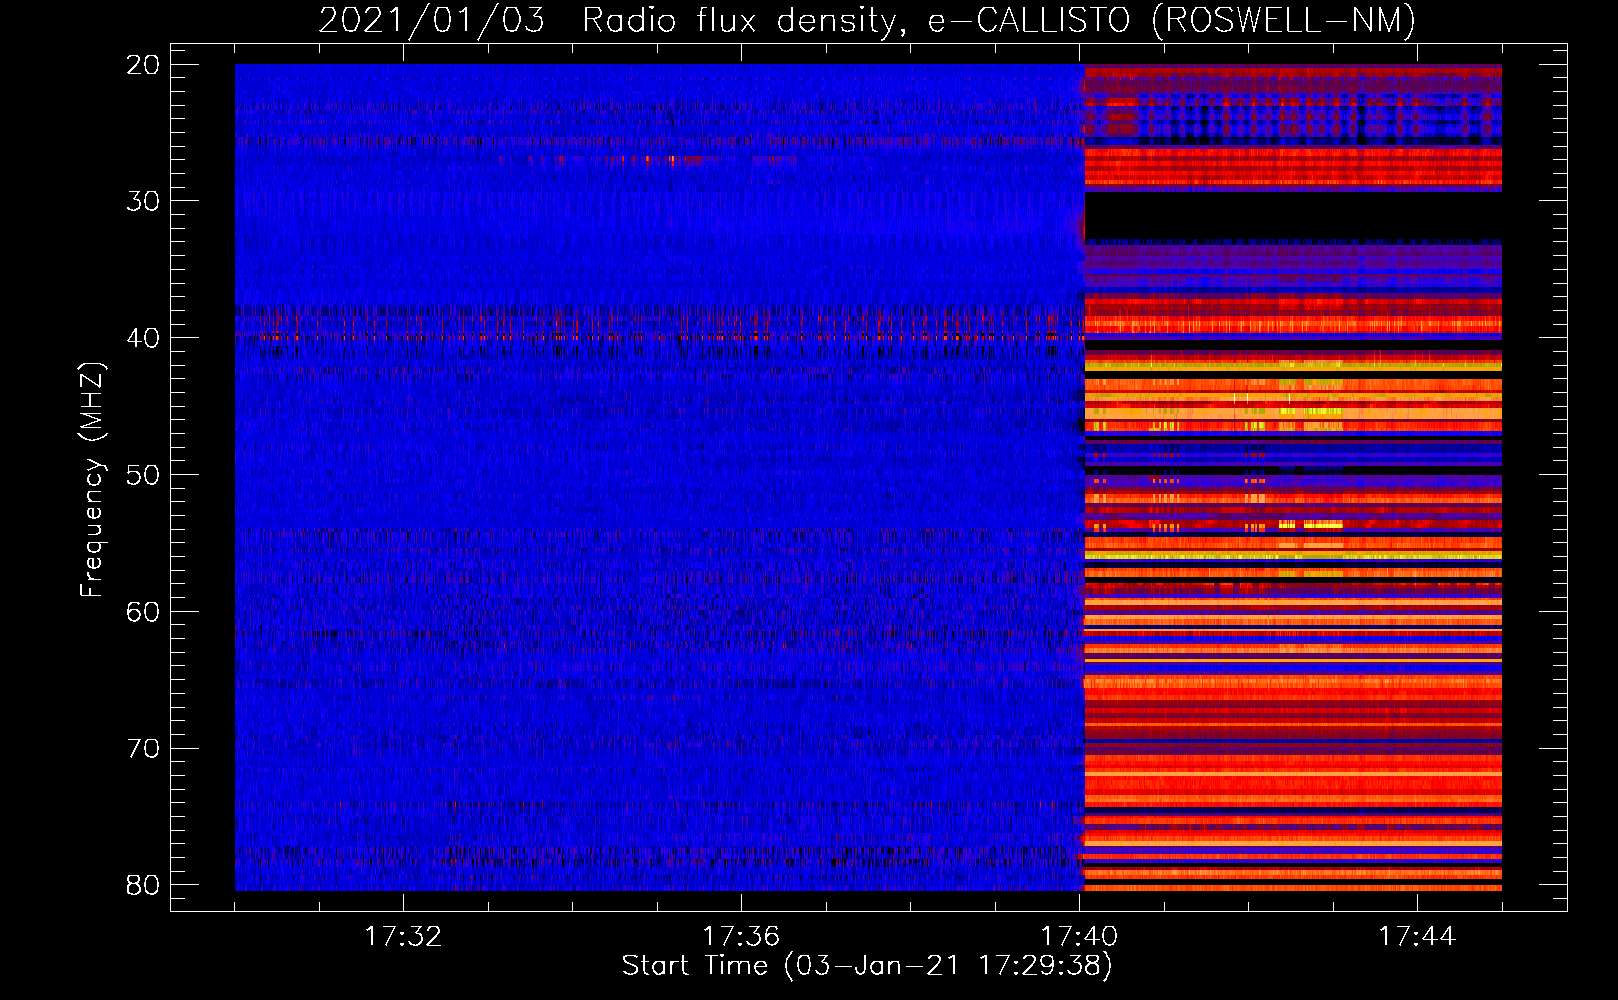The height and width of the screenshot is (1000, 1618).
Task: Click the 40 frequency tick label
Action: point(143,338)
